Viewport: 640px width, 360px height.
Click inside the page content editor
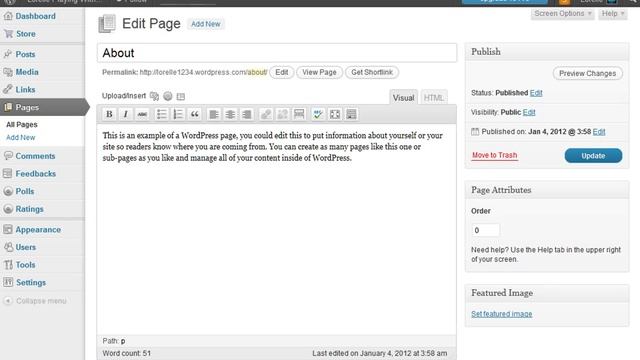point(276,229)
